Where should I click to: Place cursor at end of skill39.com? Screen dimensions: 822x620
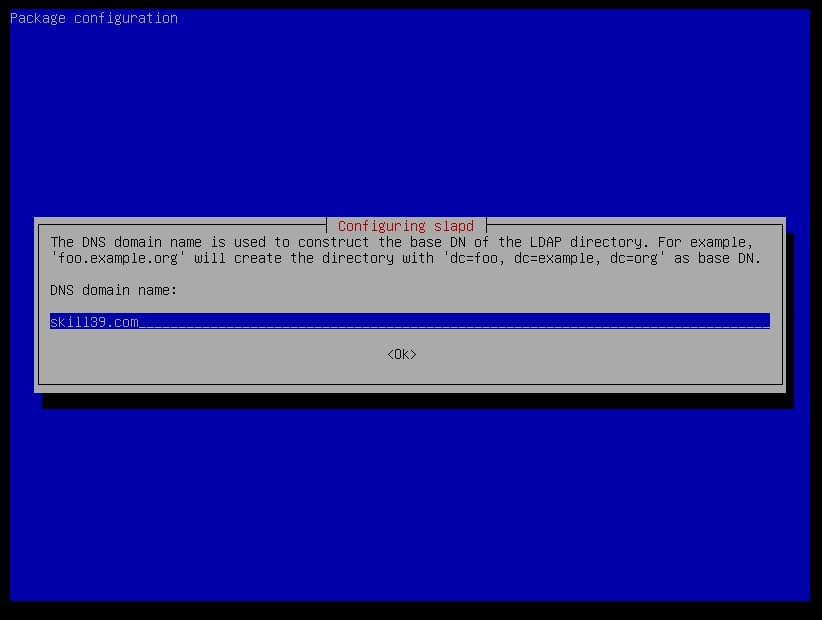click(x=139, y=321)
